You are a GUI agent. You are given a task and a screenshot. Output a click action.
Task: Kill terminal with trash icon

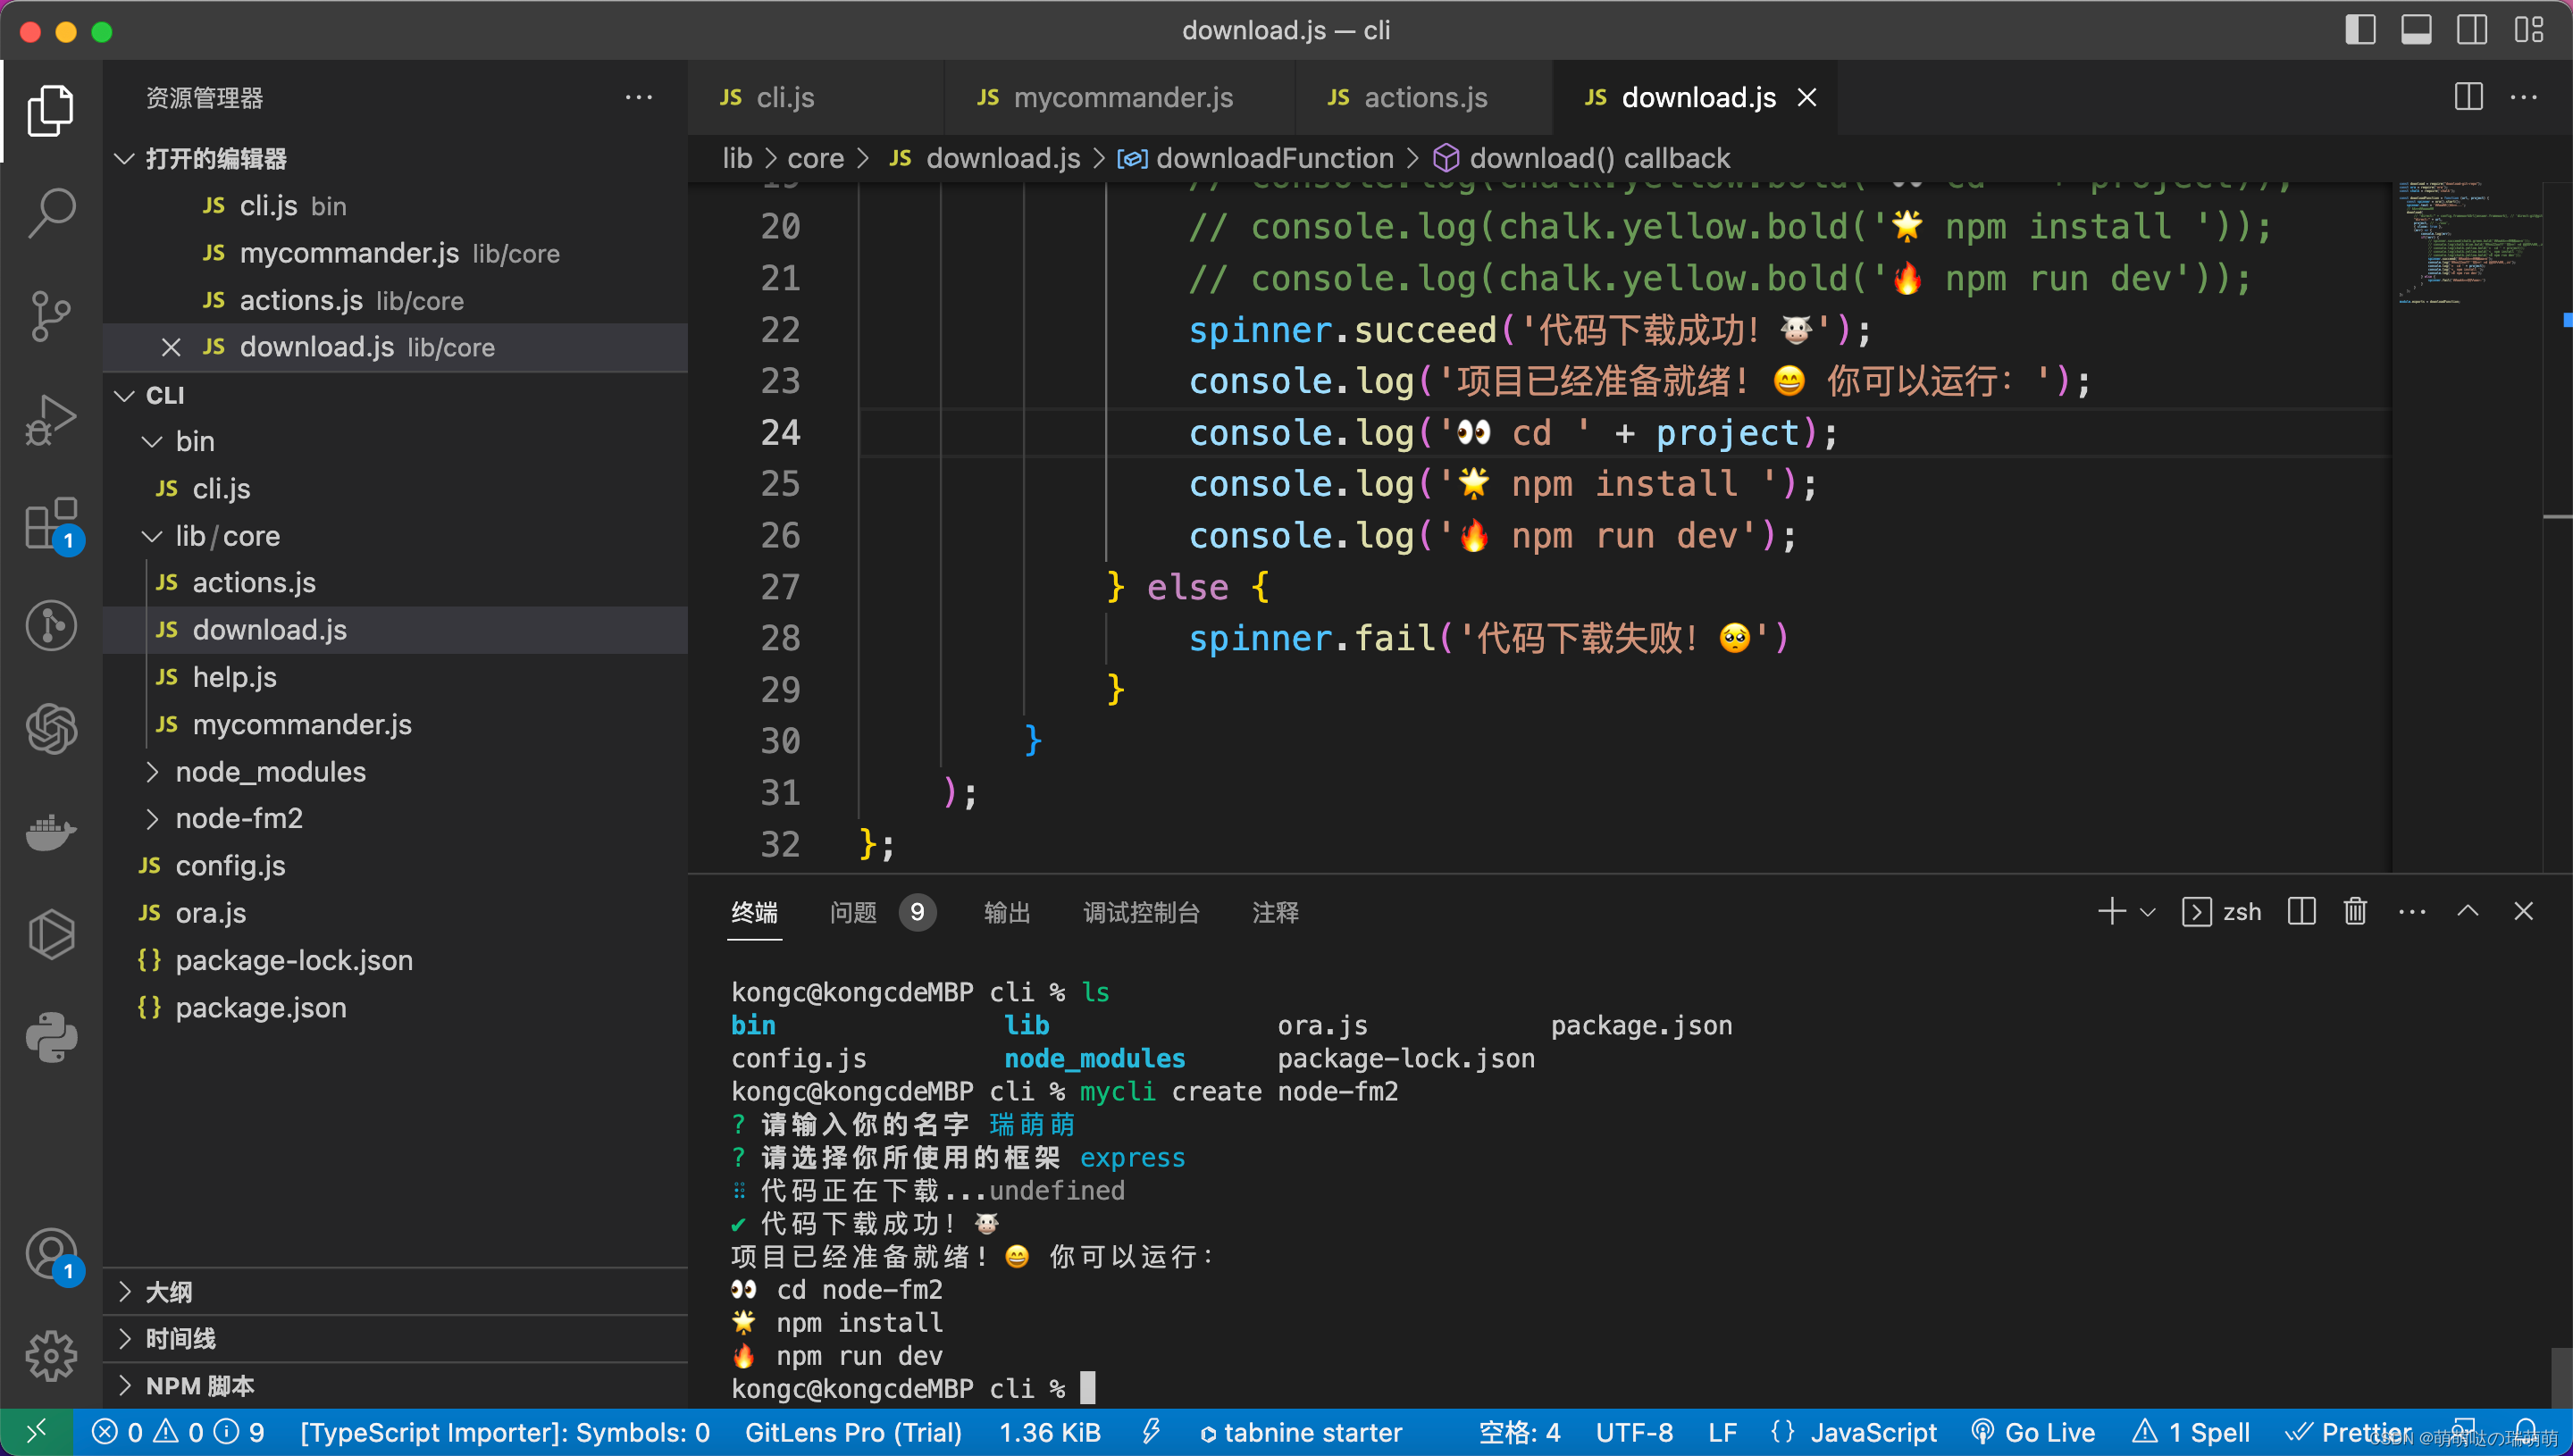click(x=2355, y=911)
